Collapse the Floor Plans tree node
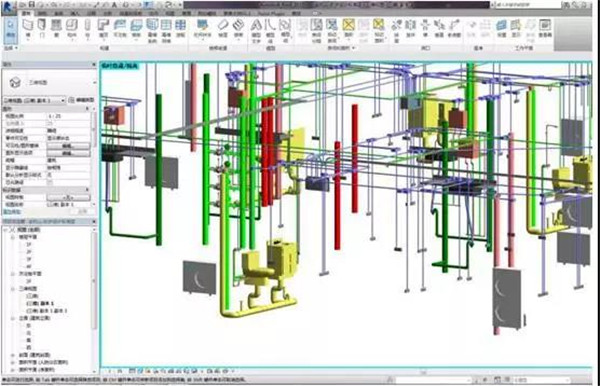This screenshot has height=386, width=600. tap(12, 238)
